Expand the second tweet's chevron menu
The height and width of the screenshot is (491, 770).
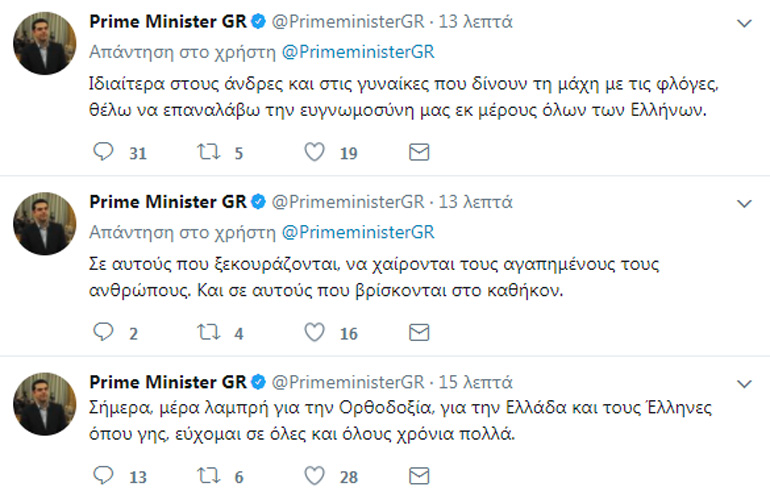(743, 203)
